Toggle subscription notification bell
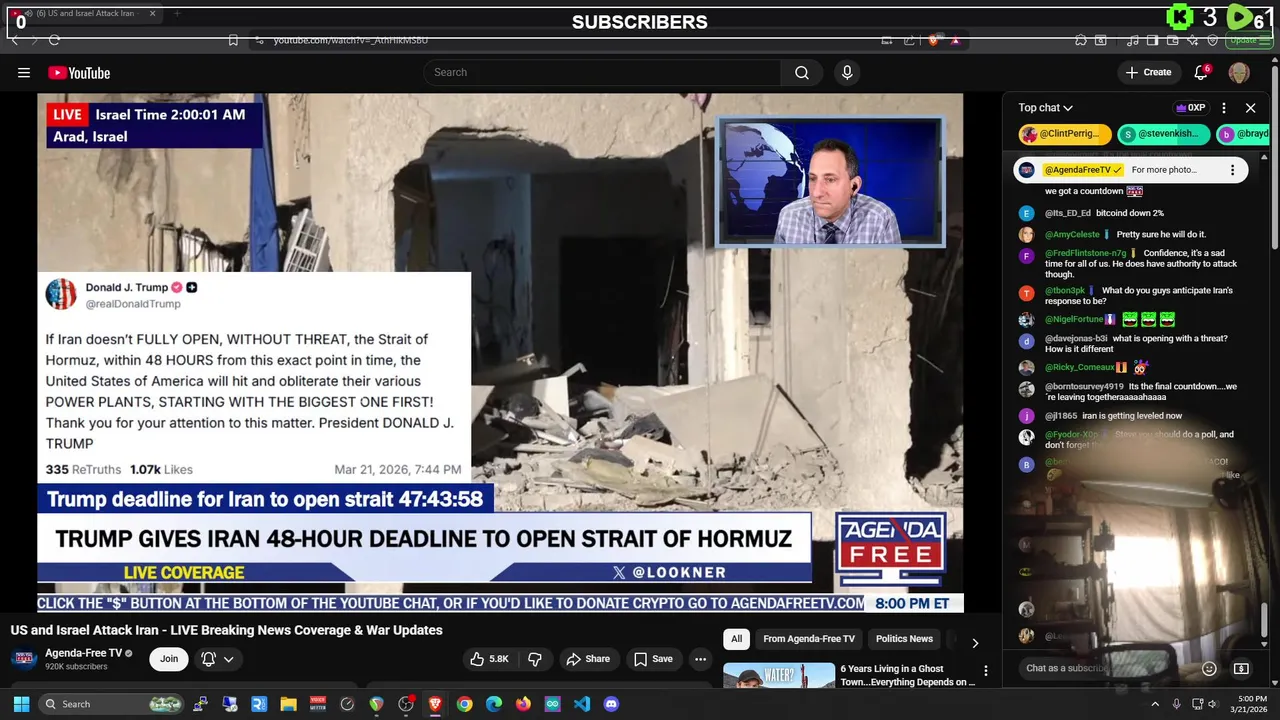The image size is (1280, 720). point(209,659)
